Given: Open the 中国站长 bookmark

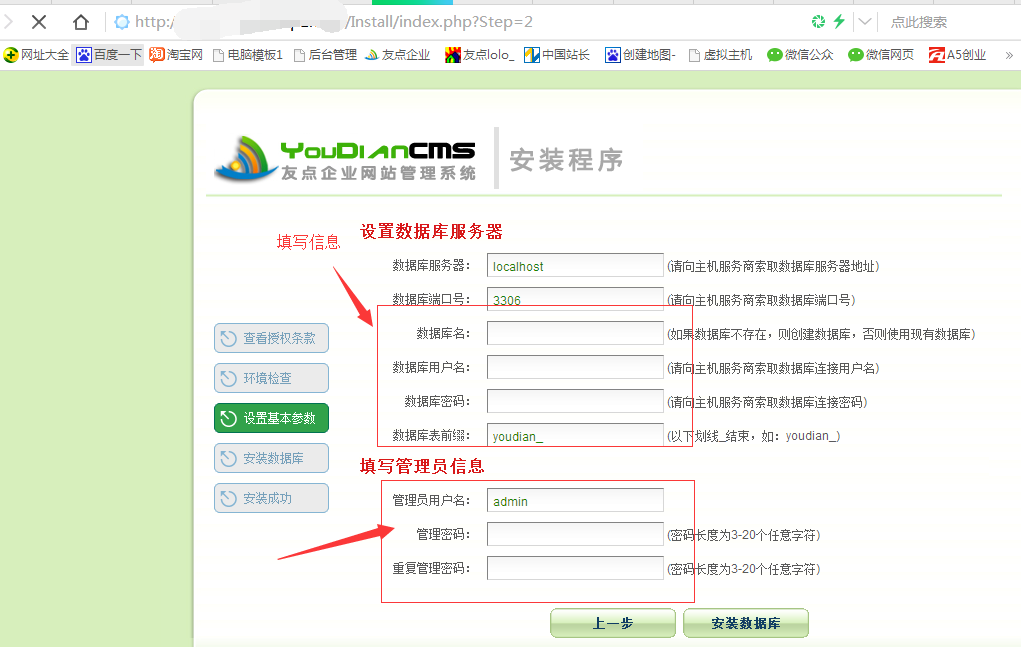Looking at the screenshot, I should tap(557, 55).
